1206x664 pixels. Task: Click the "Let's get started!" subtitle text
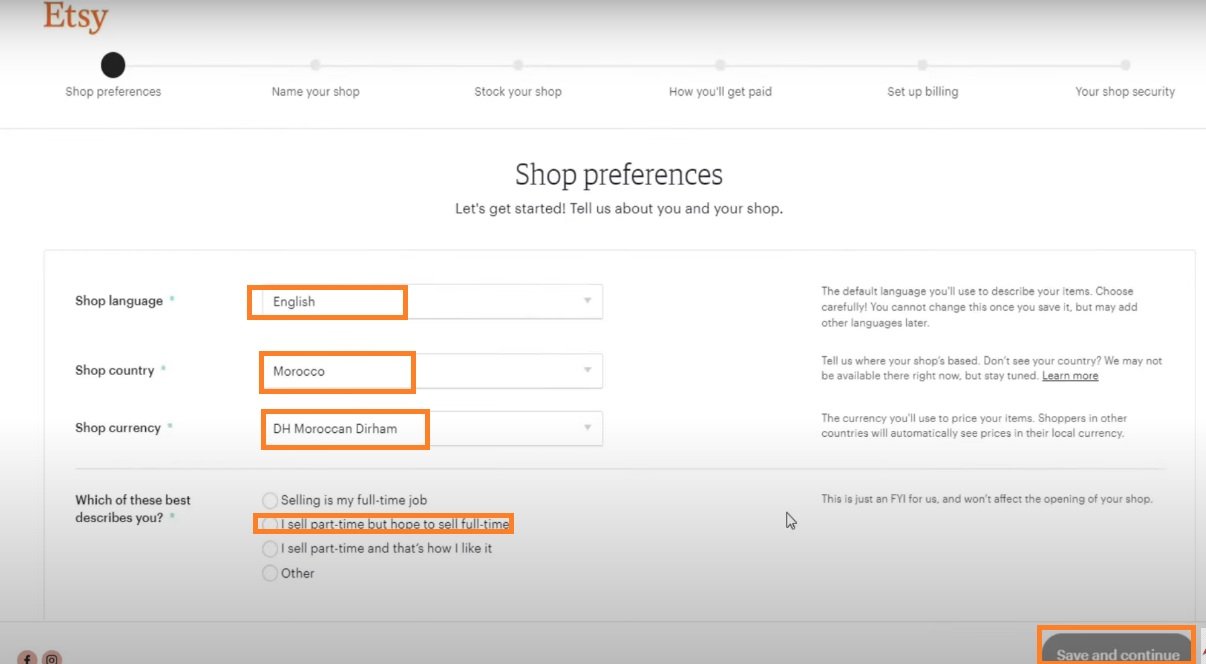point(619,209)
